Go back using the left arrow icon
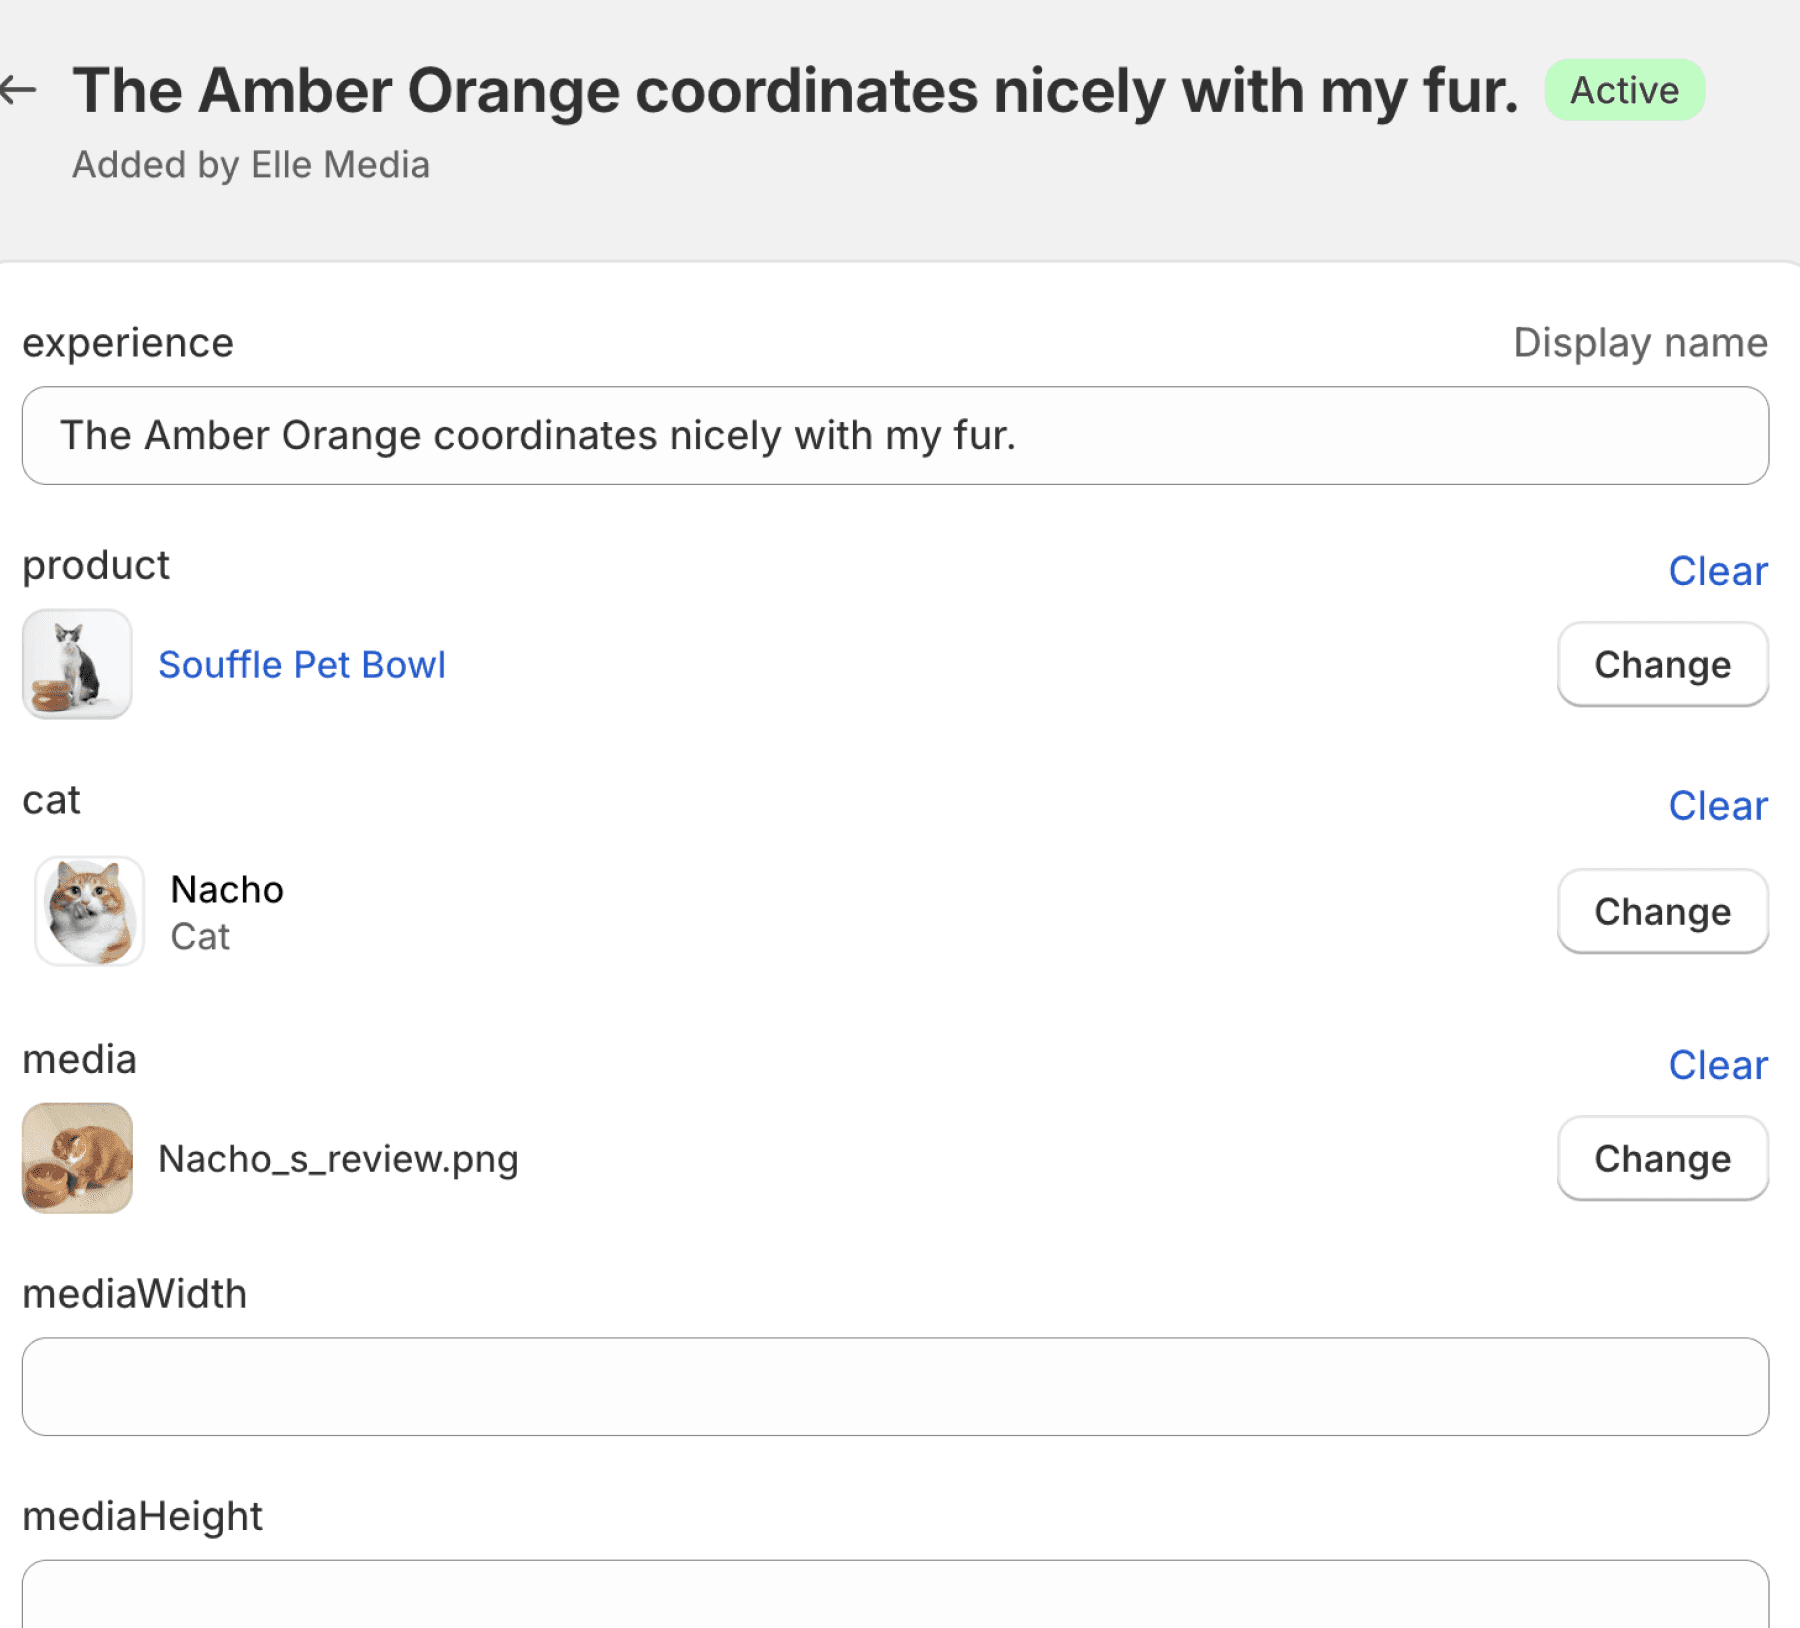Screen dimensions: 1800x1628 (18, 90)
